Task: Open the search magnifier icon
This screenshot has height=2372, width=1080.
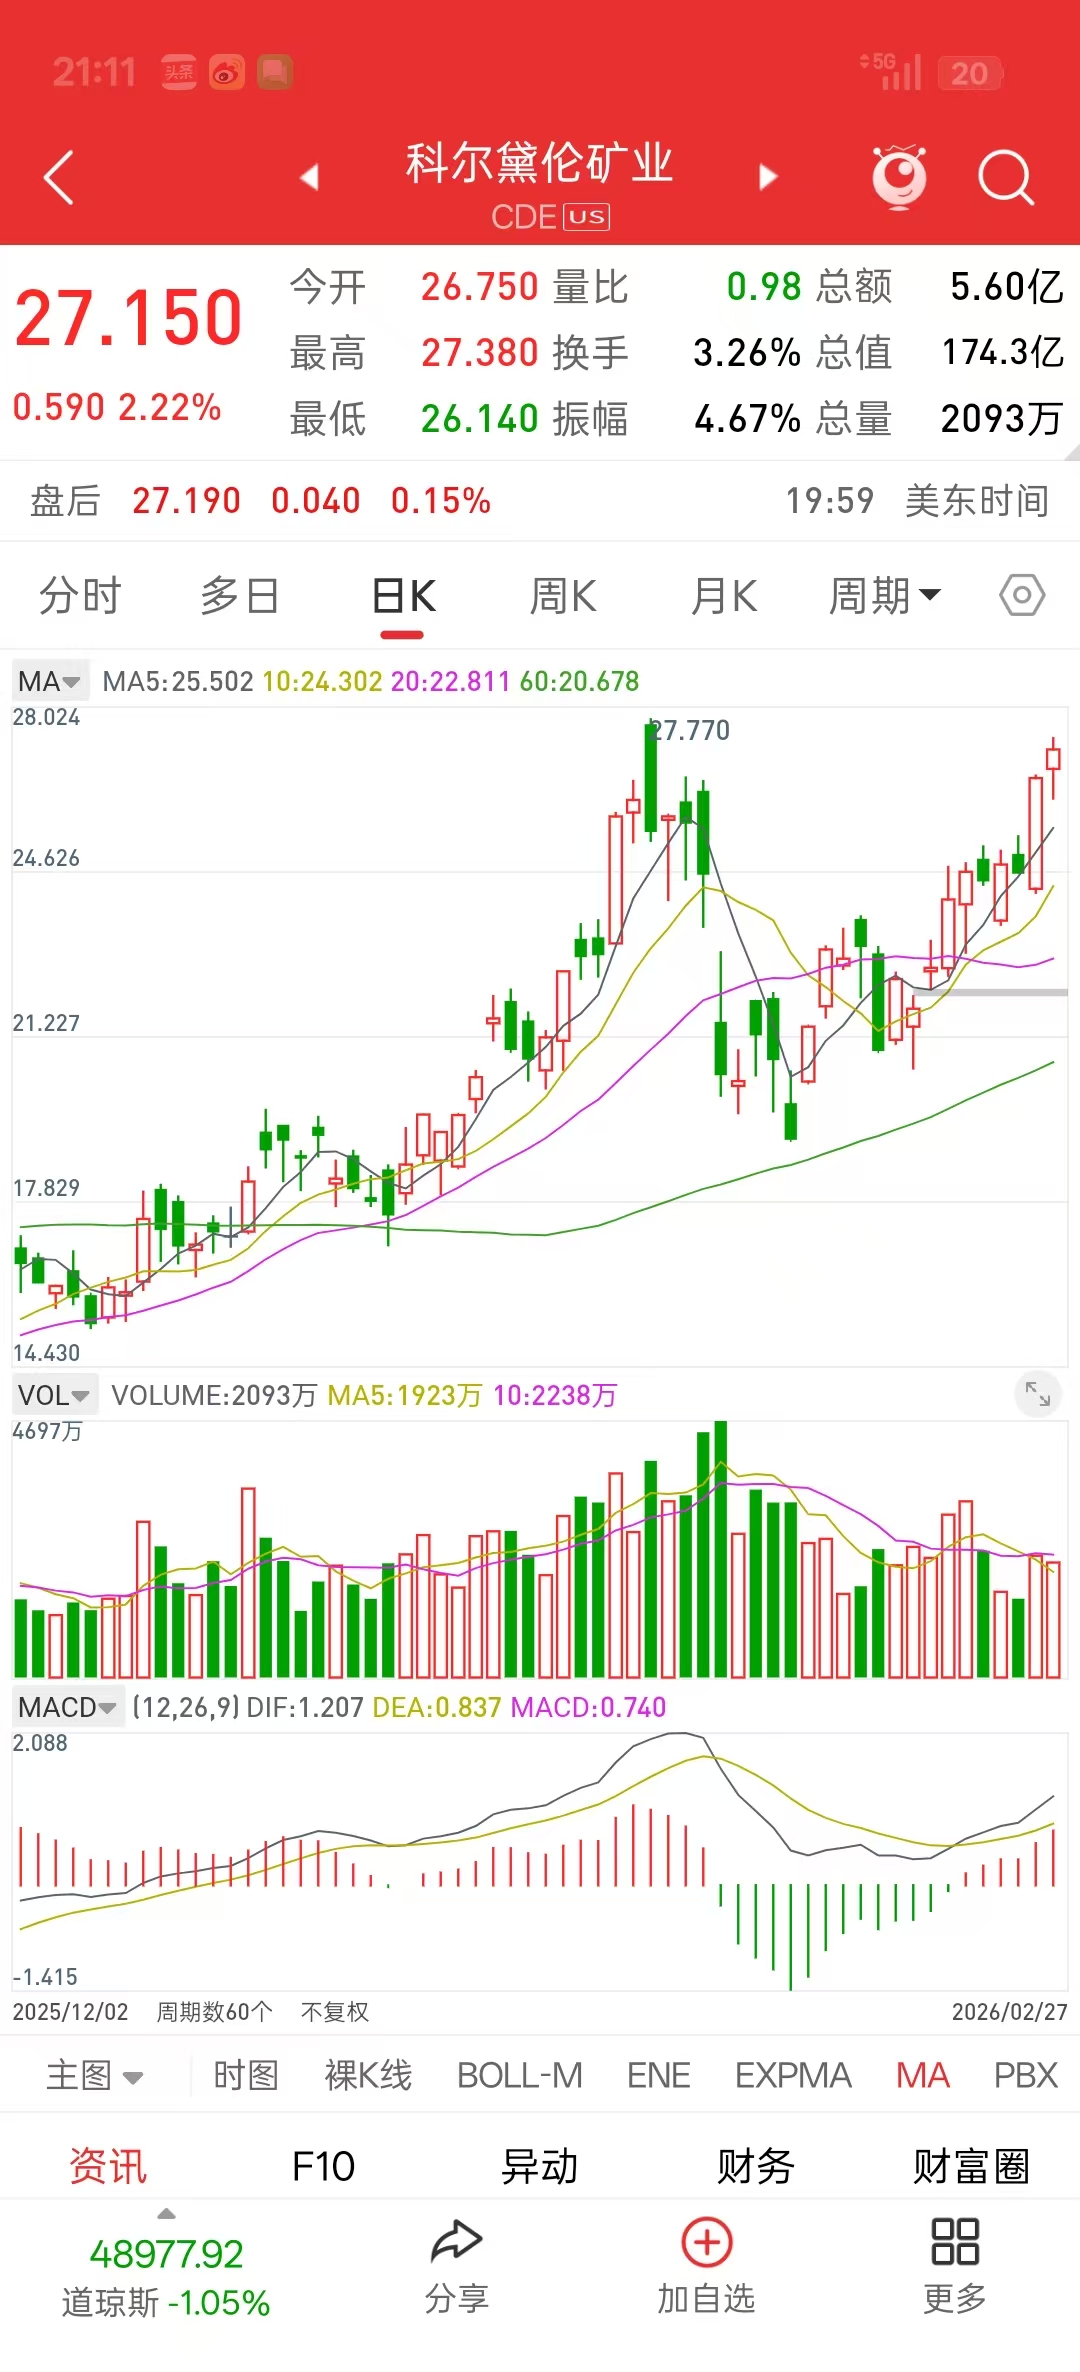Action: point(1004,178)
